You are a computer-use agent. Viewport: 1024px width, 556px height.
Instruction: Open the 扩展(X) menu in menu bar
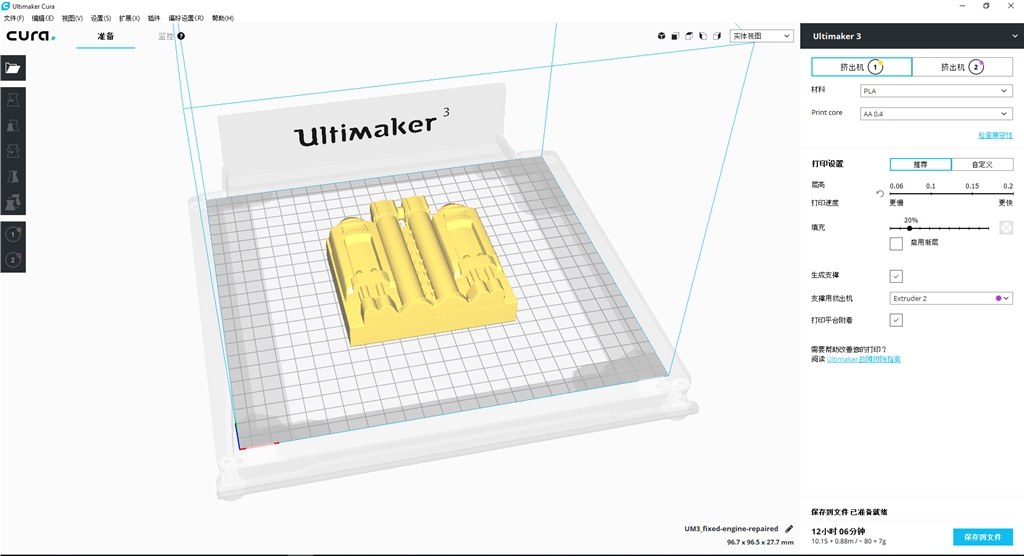pyautogui.click(x=129, y=18)
